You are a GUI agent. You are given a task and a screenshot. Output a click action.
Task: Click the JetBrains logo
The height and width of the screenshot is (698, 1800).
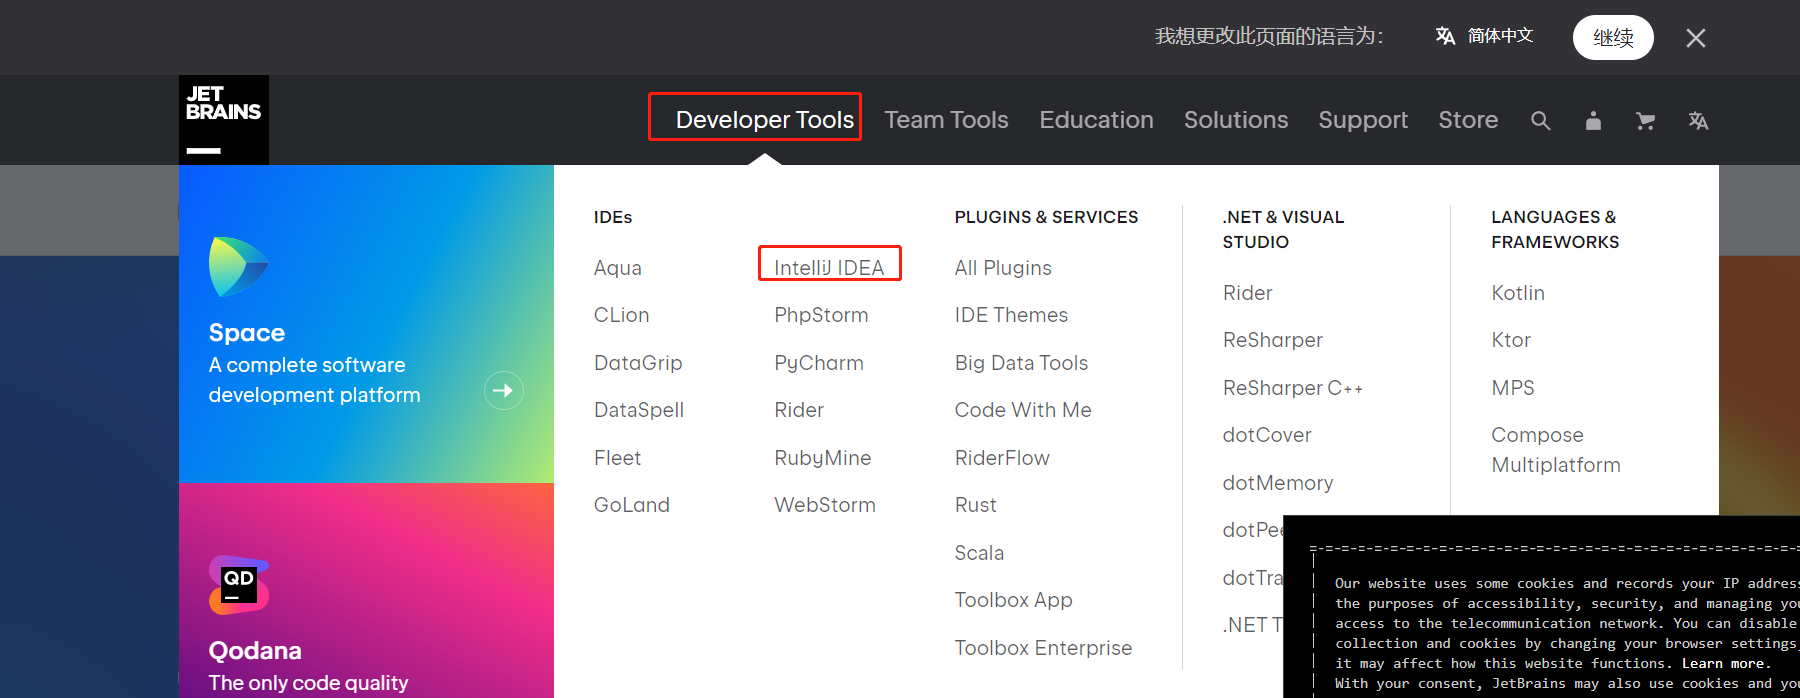[224, 120]
